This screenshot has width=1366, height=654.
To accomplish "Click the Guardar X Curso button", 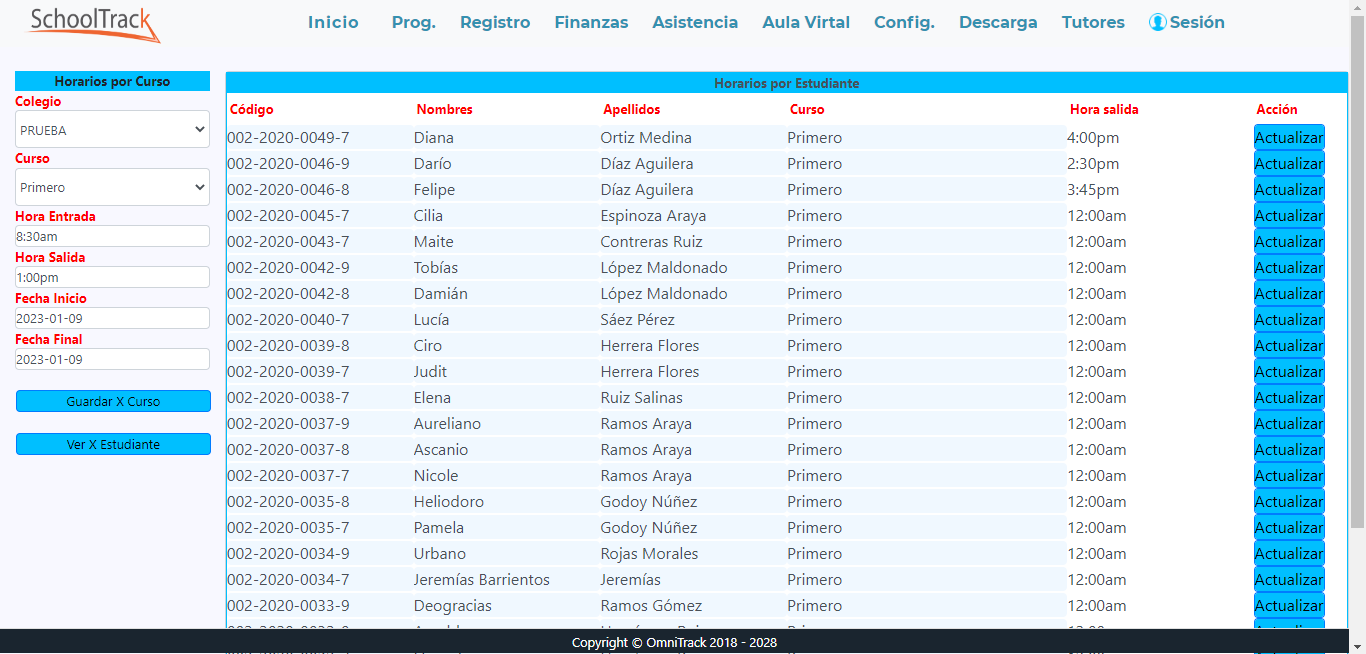I will pyautogui.click(x=113, y=401).
